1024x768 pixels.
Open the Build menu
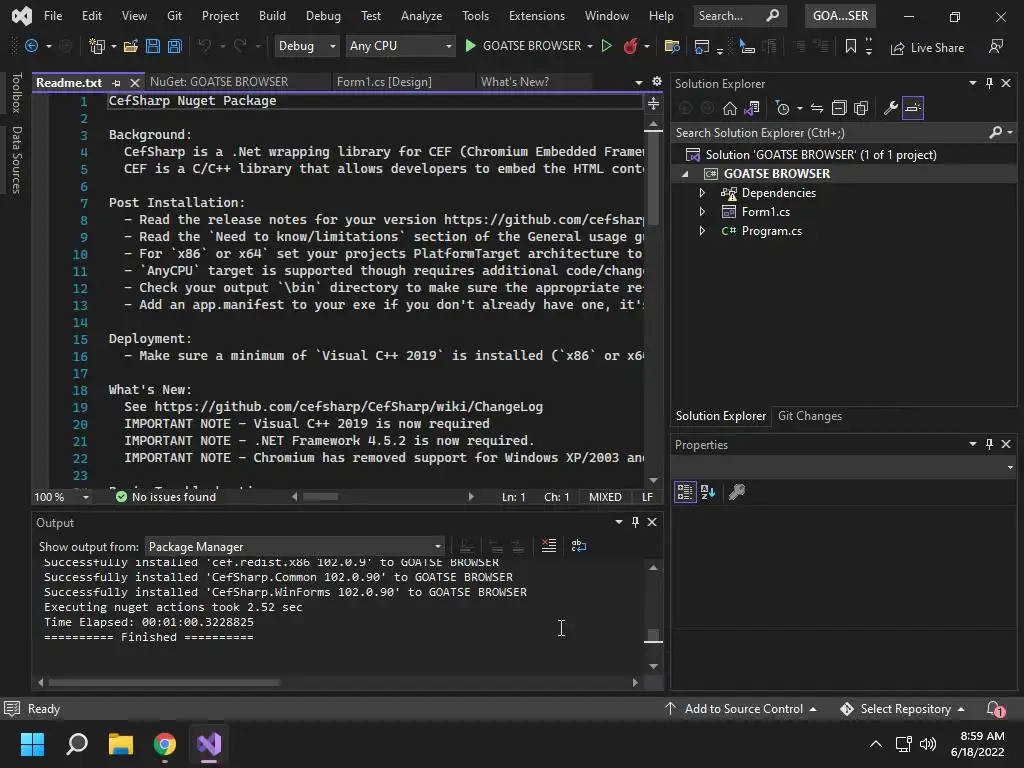click(272, 16)
